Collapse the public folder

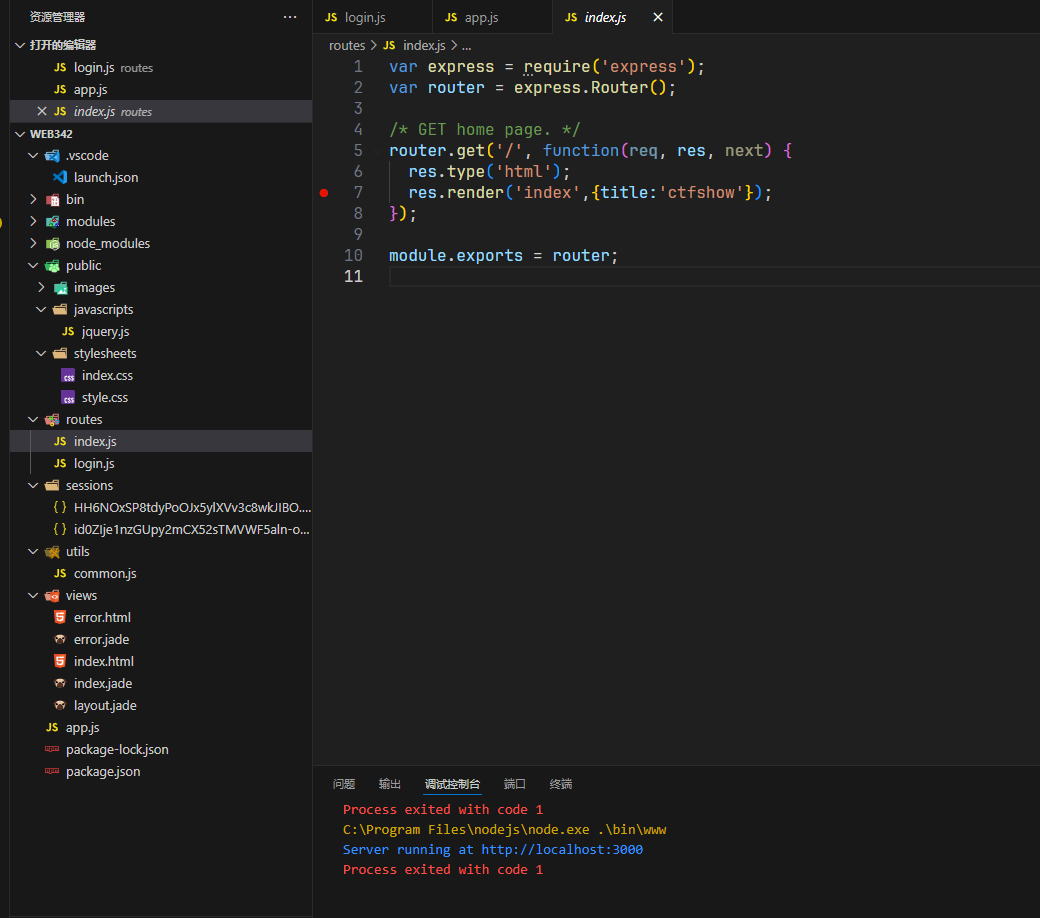tap(33, 265)
